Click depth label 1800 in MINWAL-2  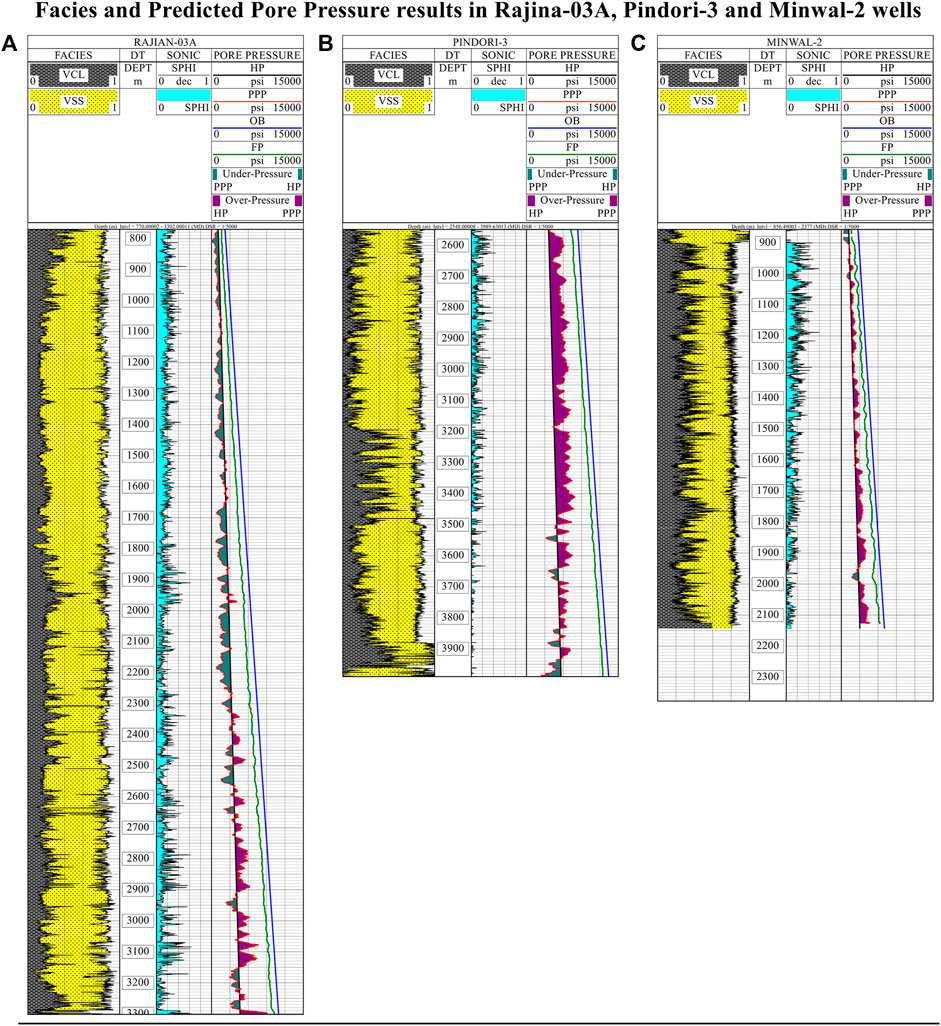tap(767, 522)
